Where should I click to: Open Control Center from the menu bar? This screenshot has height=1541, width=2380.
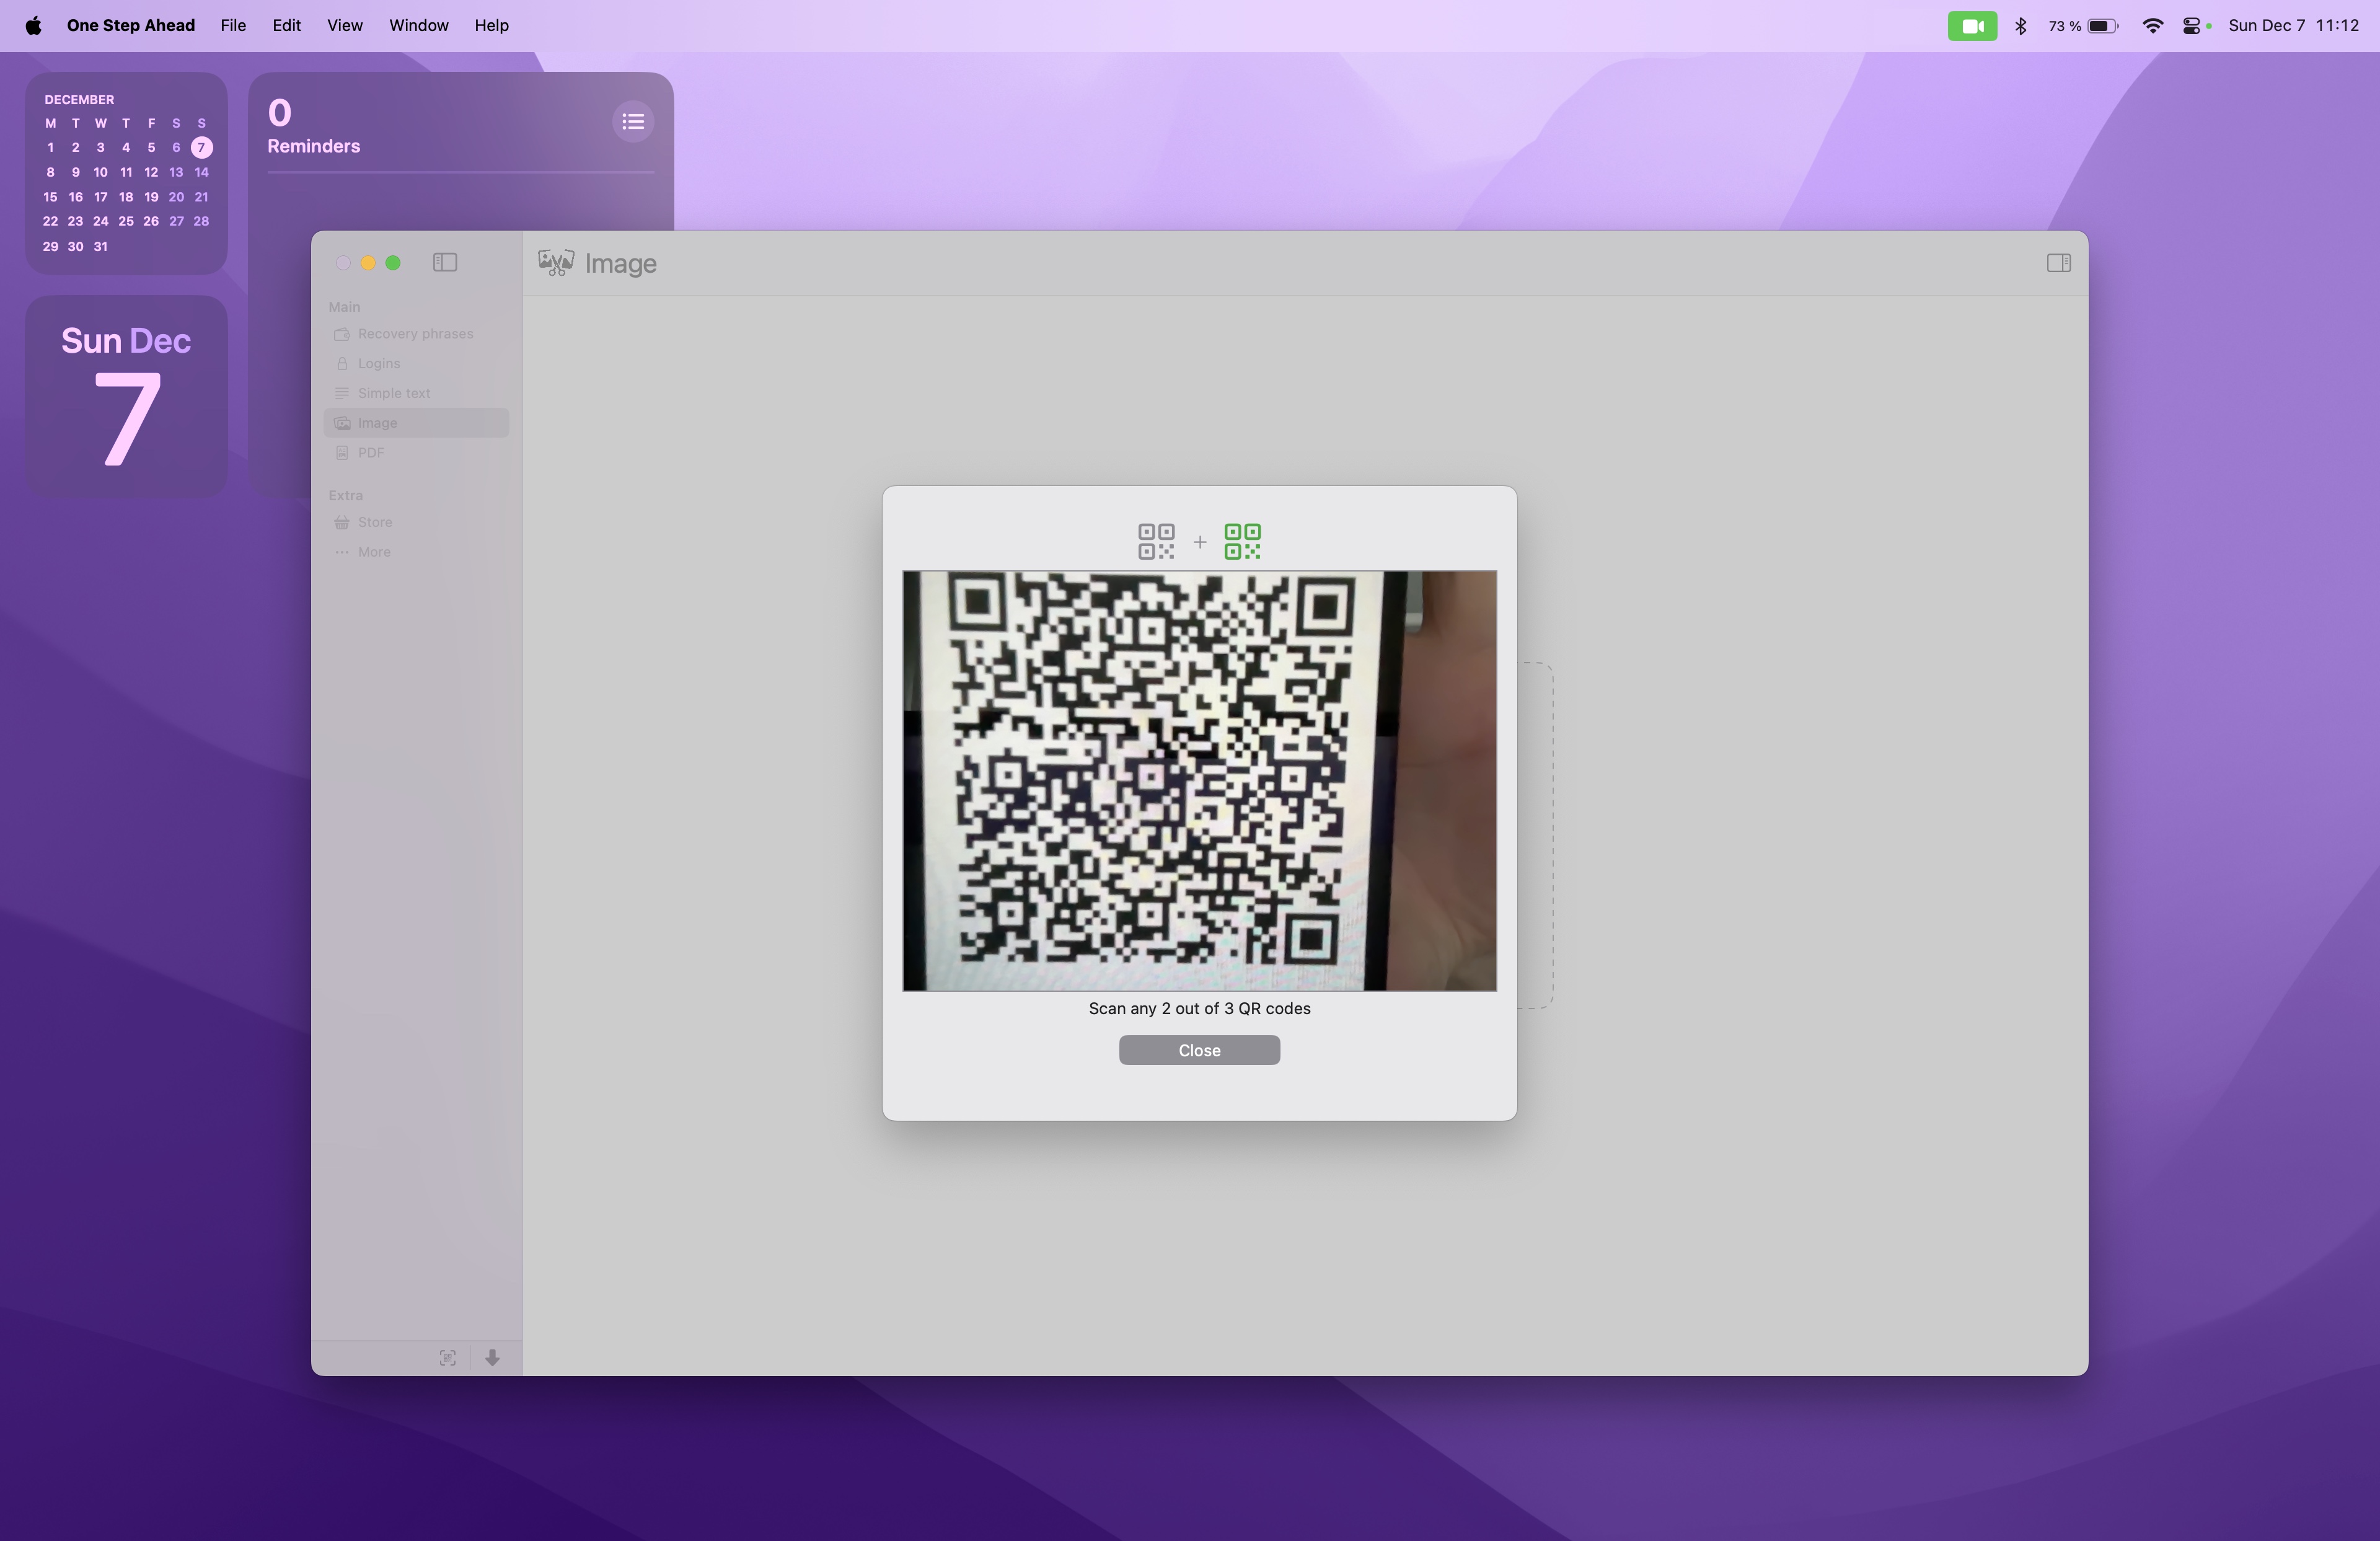coord(2190,25)
